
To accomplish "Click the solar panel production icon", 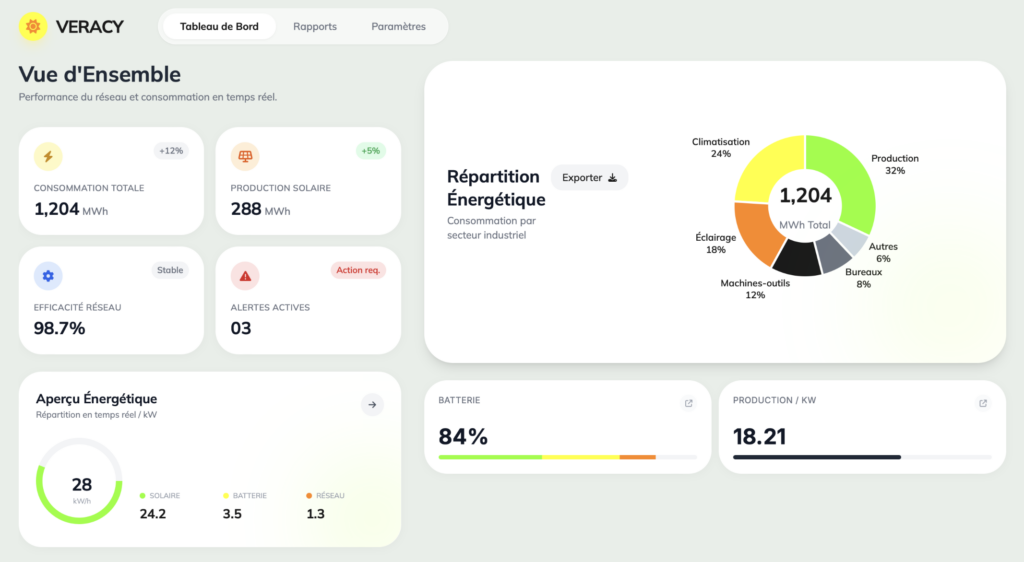I will point(245,156).
